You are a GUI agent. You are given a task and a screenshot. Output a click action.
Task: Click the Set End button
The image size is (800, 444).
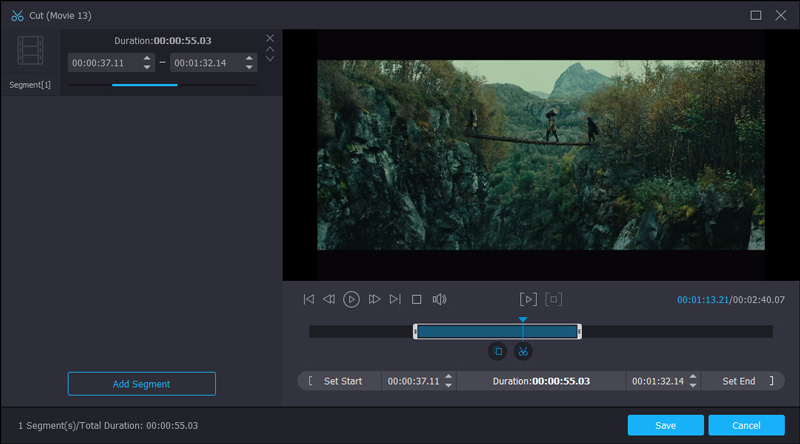tap(739, 381)
